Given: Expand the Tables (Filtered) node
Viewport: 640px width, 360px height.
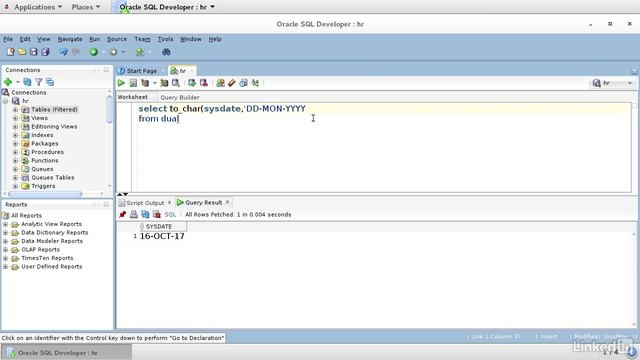Looking at the screenshot, I should [x=15, y=109].
